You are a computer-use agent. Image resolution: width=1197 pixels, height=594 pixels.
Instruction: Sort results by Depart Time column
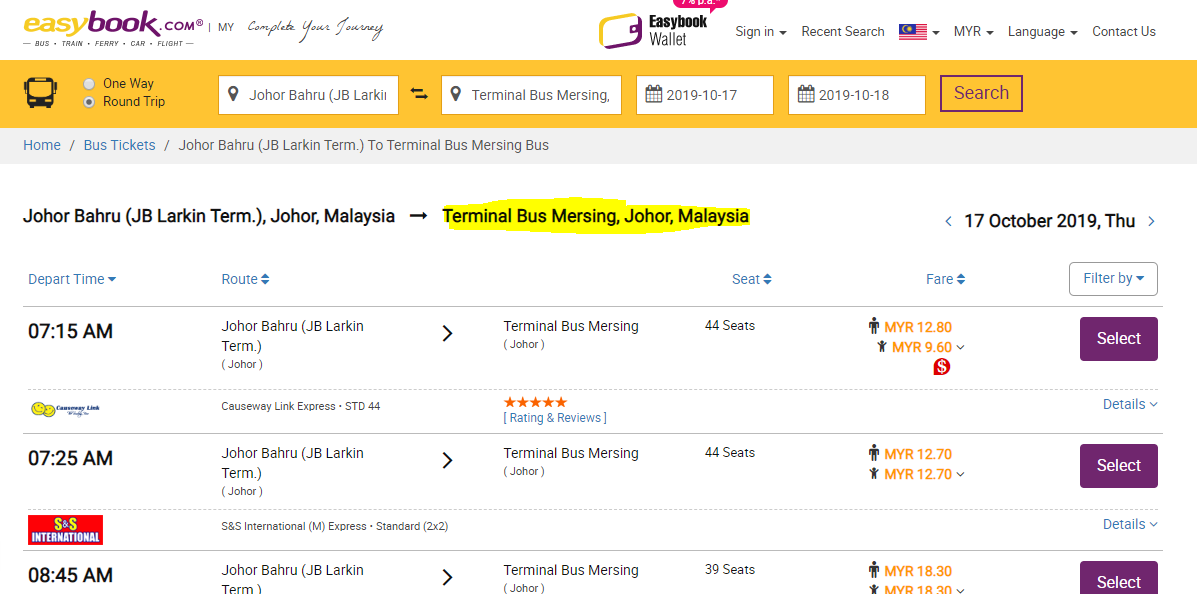pos(72,279)
